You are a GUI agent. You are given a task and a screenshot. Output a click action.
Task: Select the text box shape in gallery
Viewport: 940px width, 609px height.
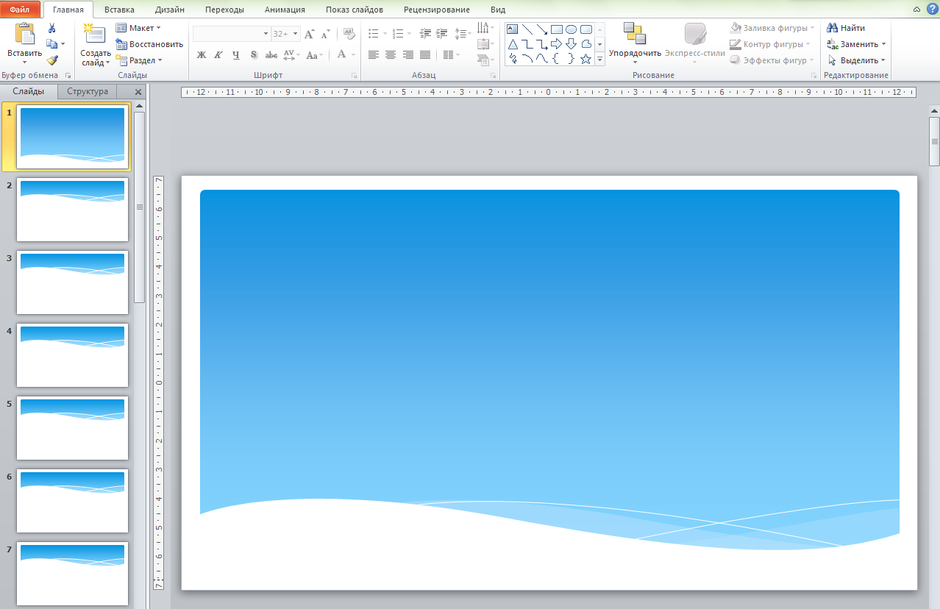[513, 29]
